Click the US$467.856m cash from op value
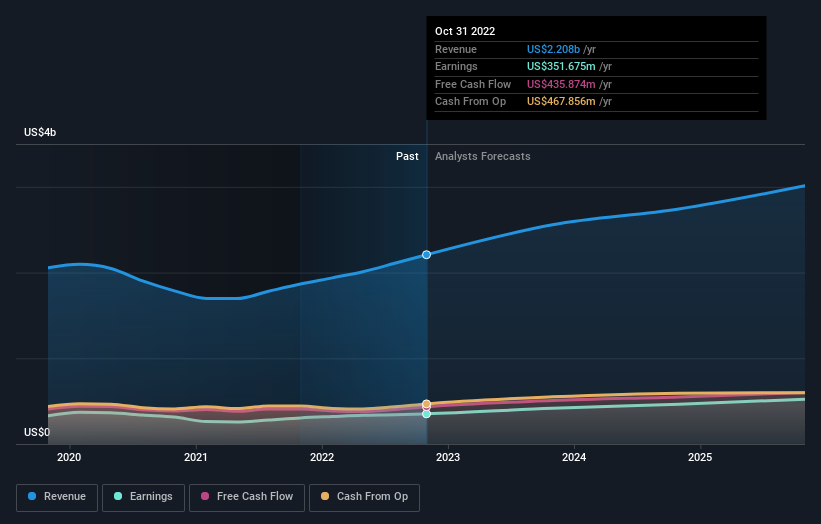The width and height of the screenshot is (821, 524). [x=561, y=102]
